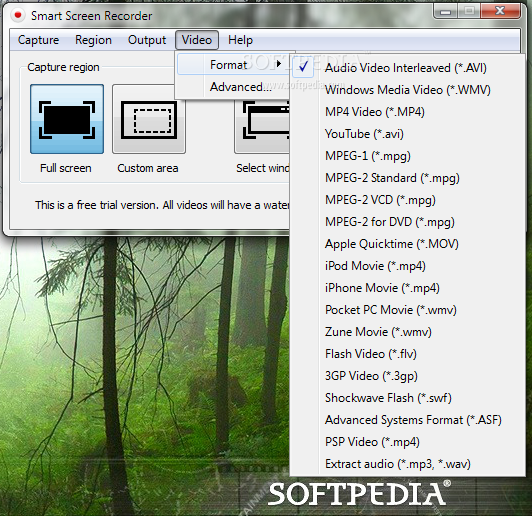Choose Audio Video Interleaved (*.AVI) format

(407, 68)
